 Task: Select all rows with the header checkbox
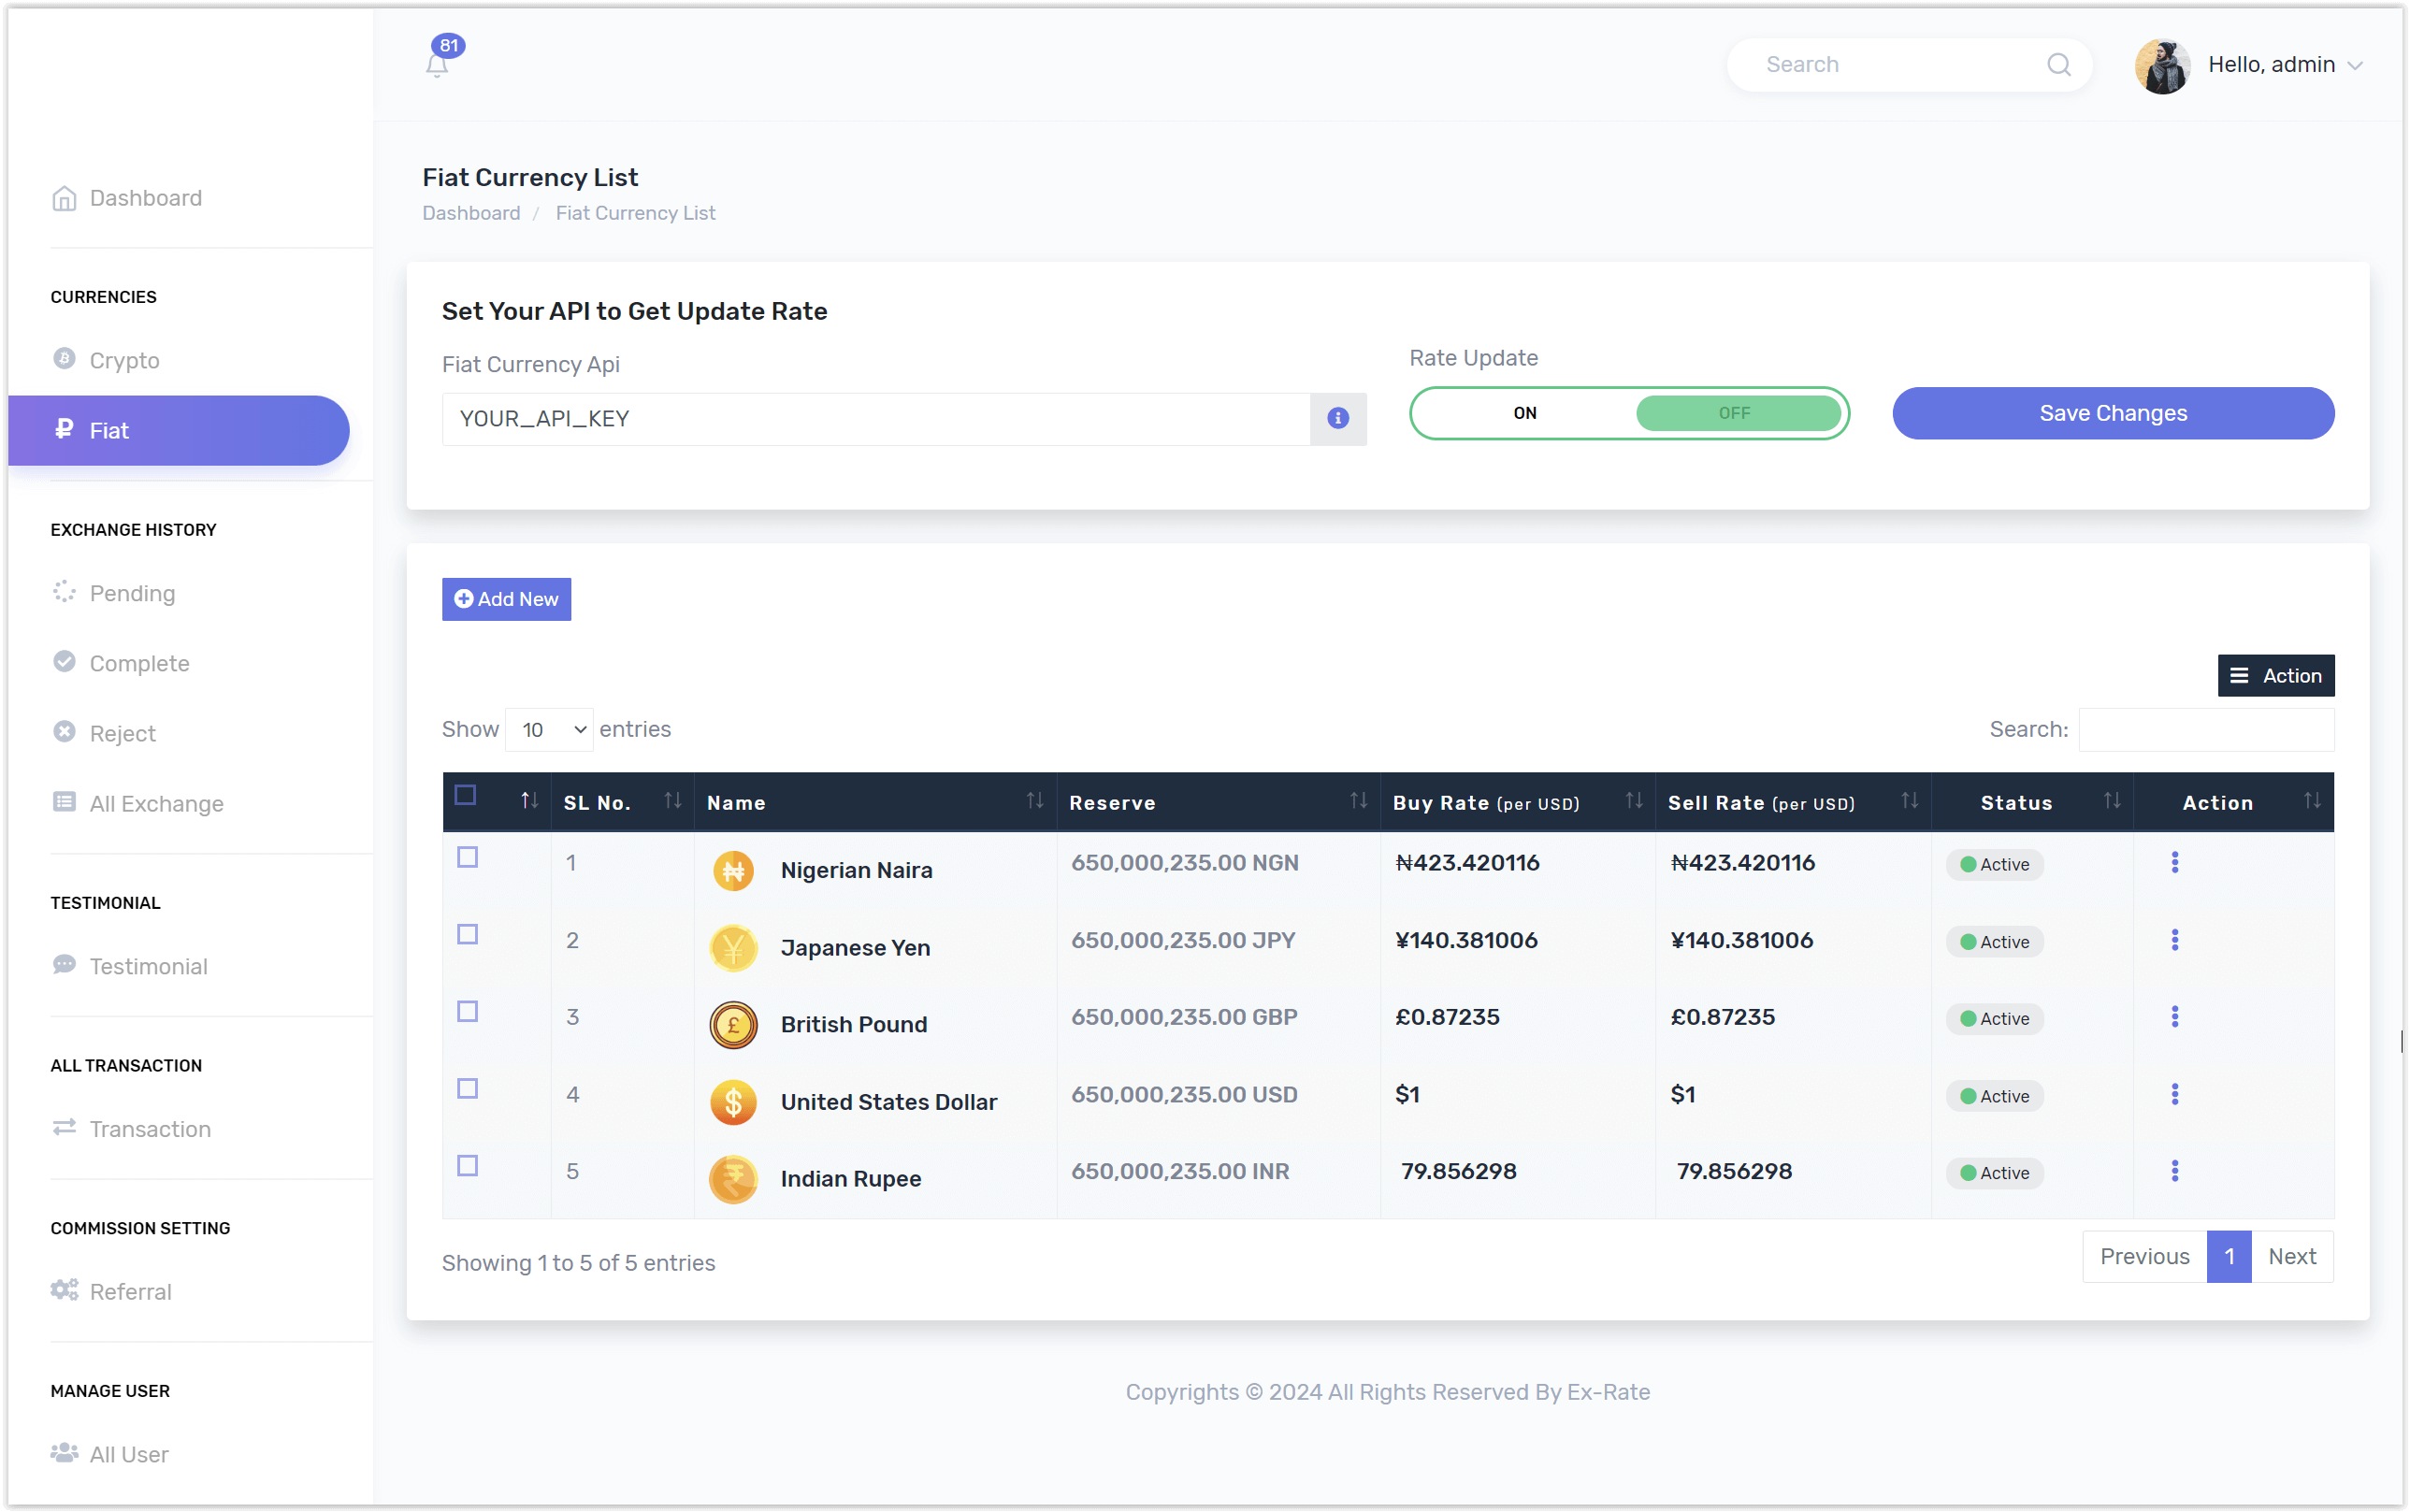click(x=466, y=795)
